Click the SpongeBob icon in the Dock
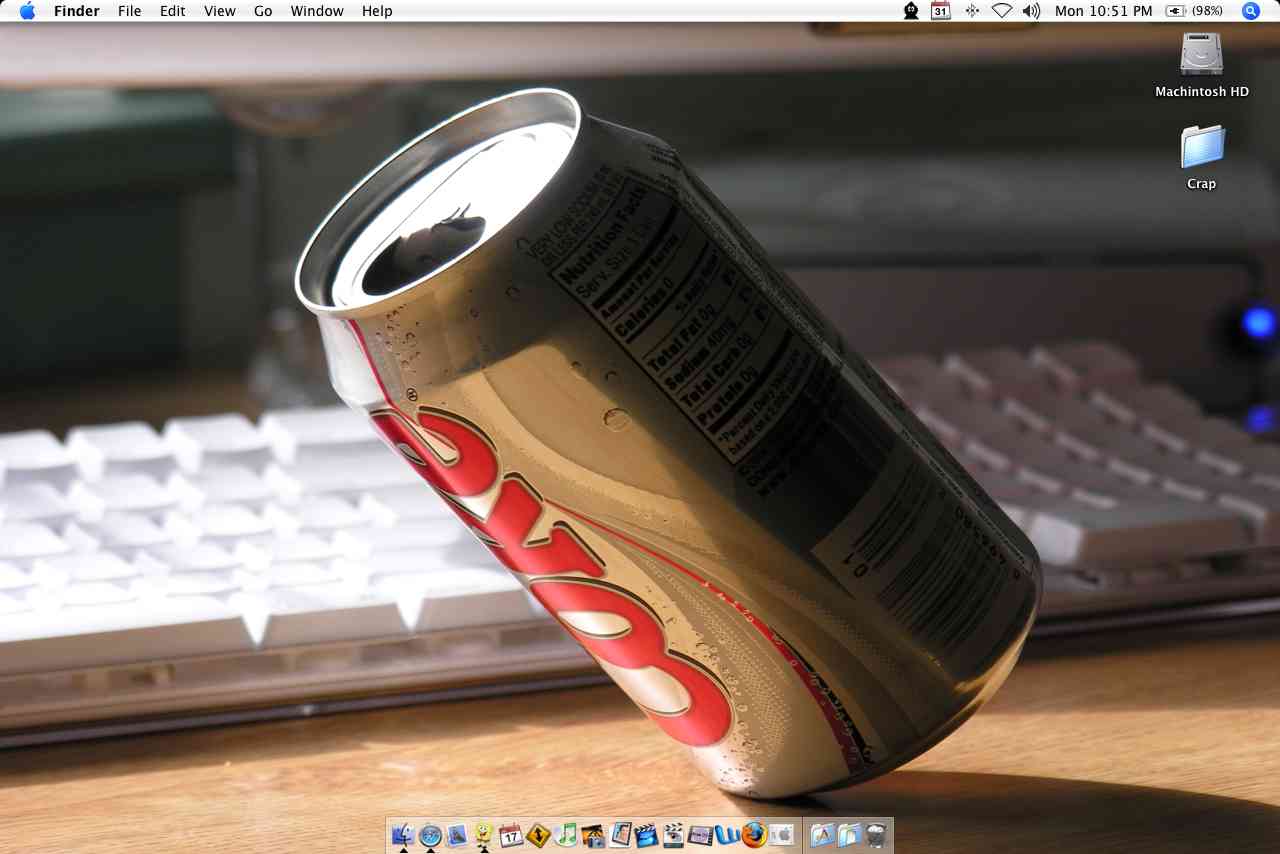The height and width of the screenshot is (854, 1280). 484,834
